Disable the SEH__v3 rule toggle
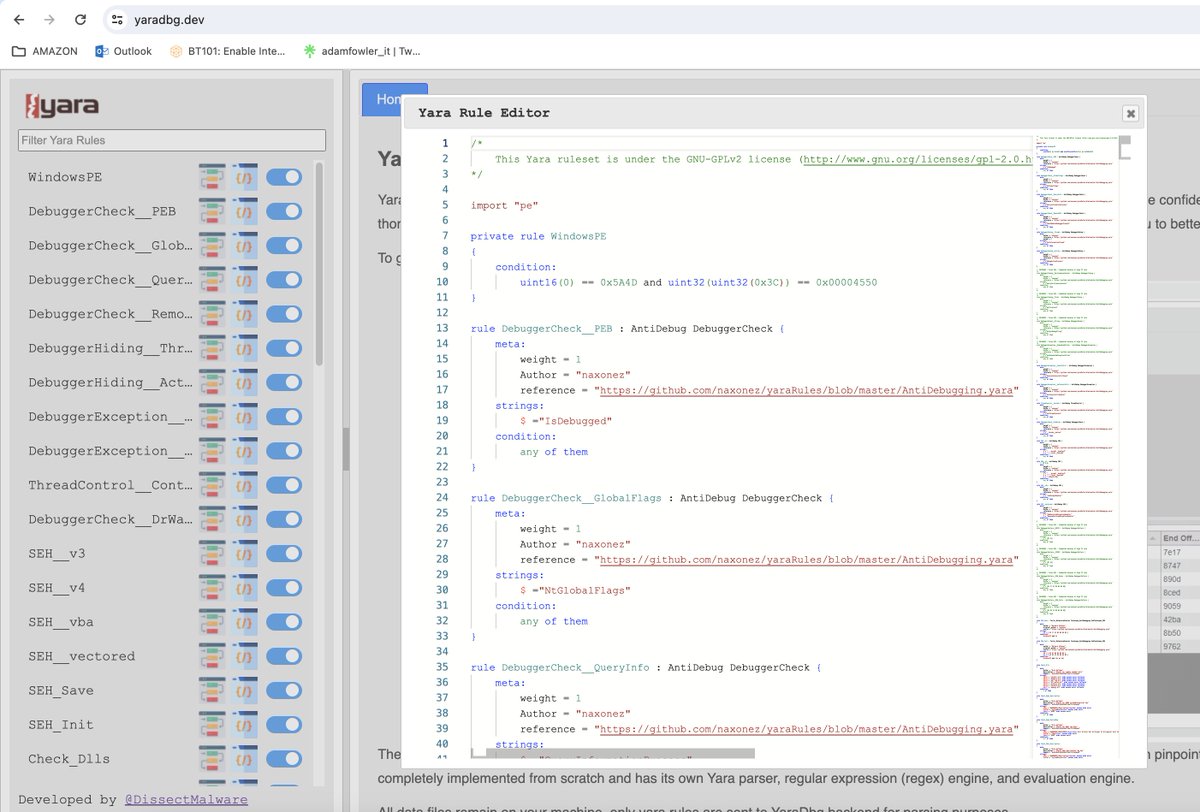1200x812 pixels. (284, 553)
